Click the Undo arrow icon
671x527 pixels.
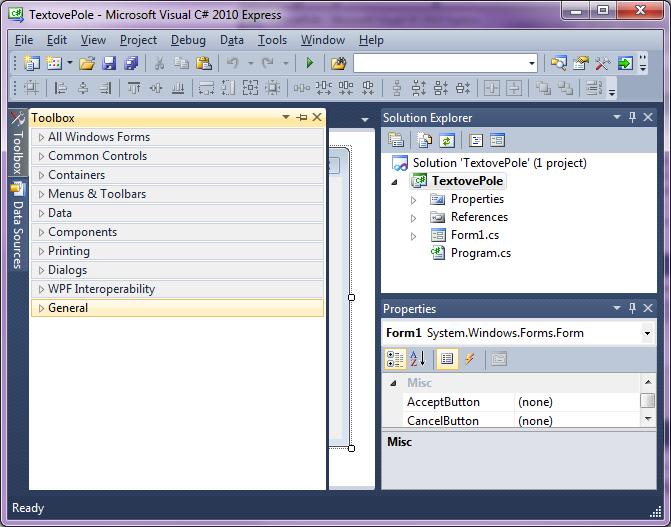pyautogui.click(x=232, y=63)
